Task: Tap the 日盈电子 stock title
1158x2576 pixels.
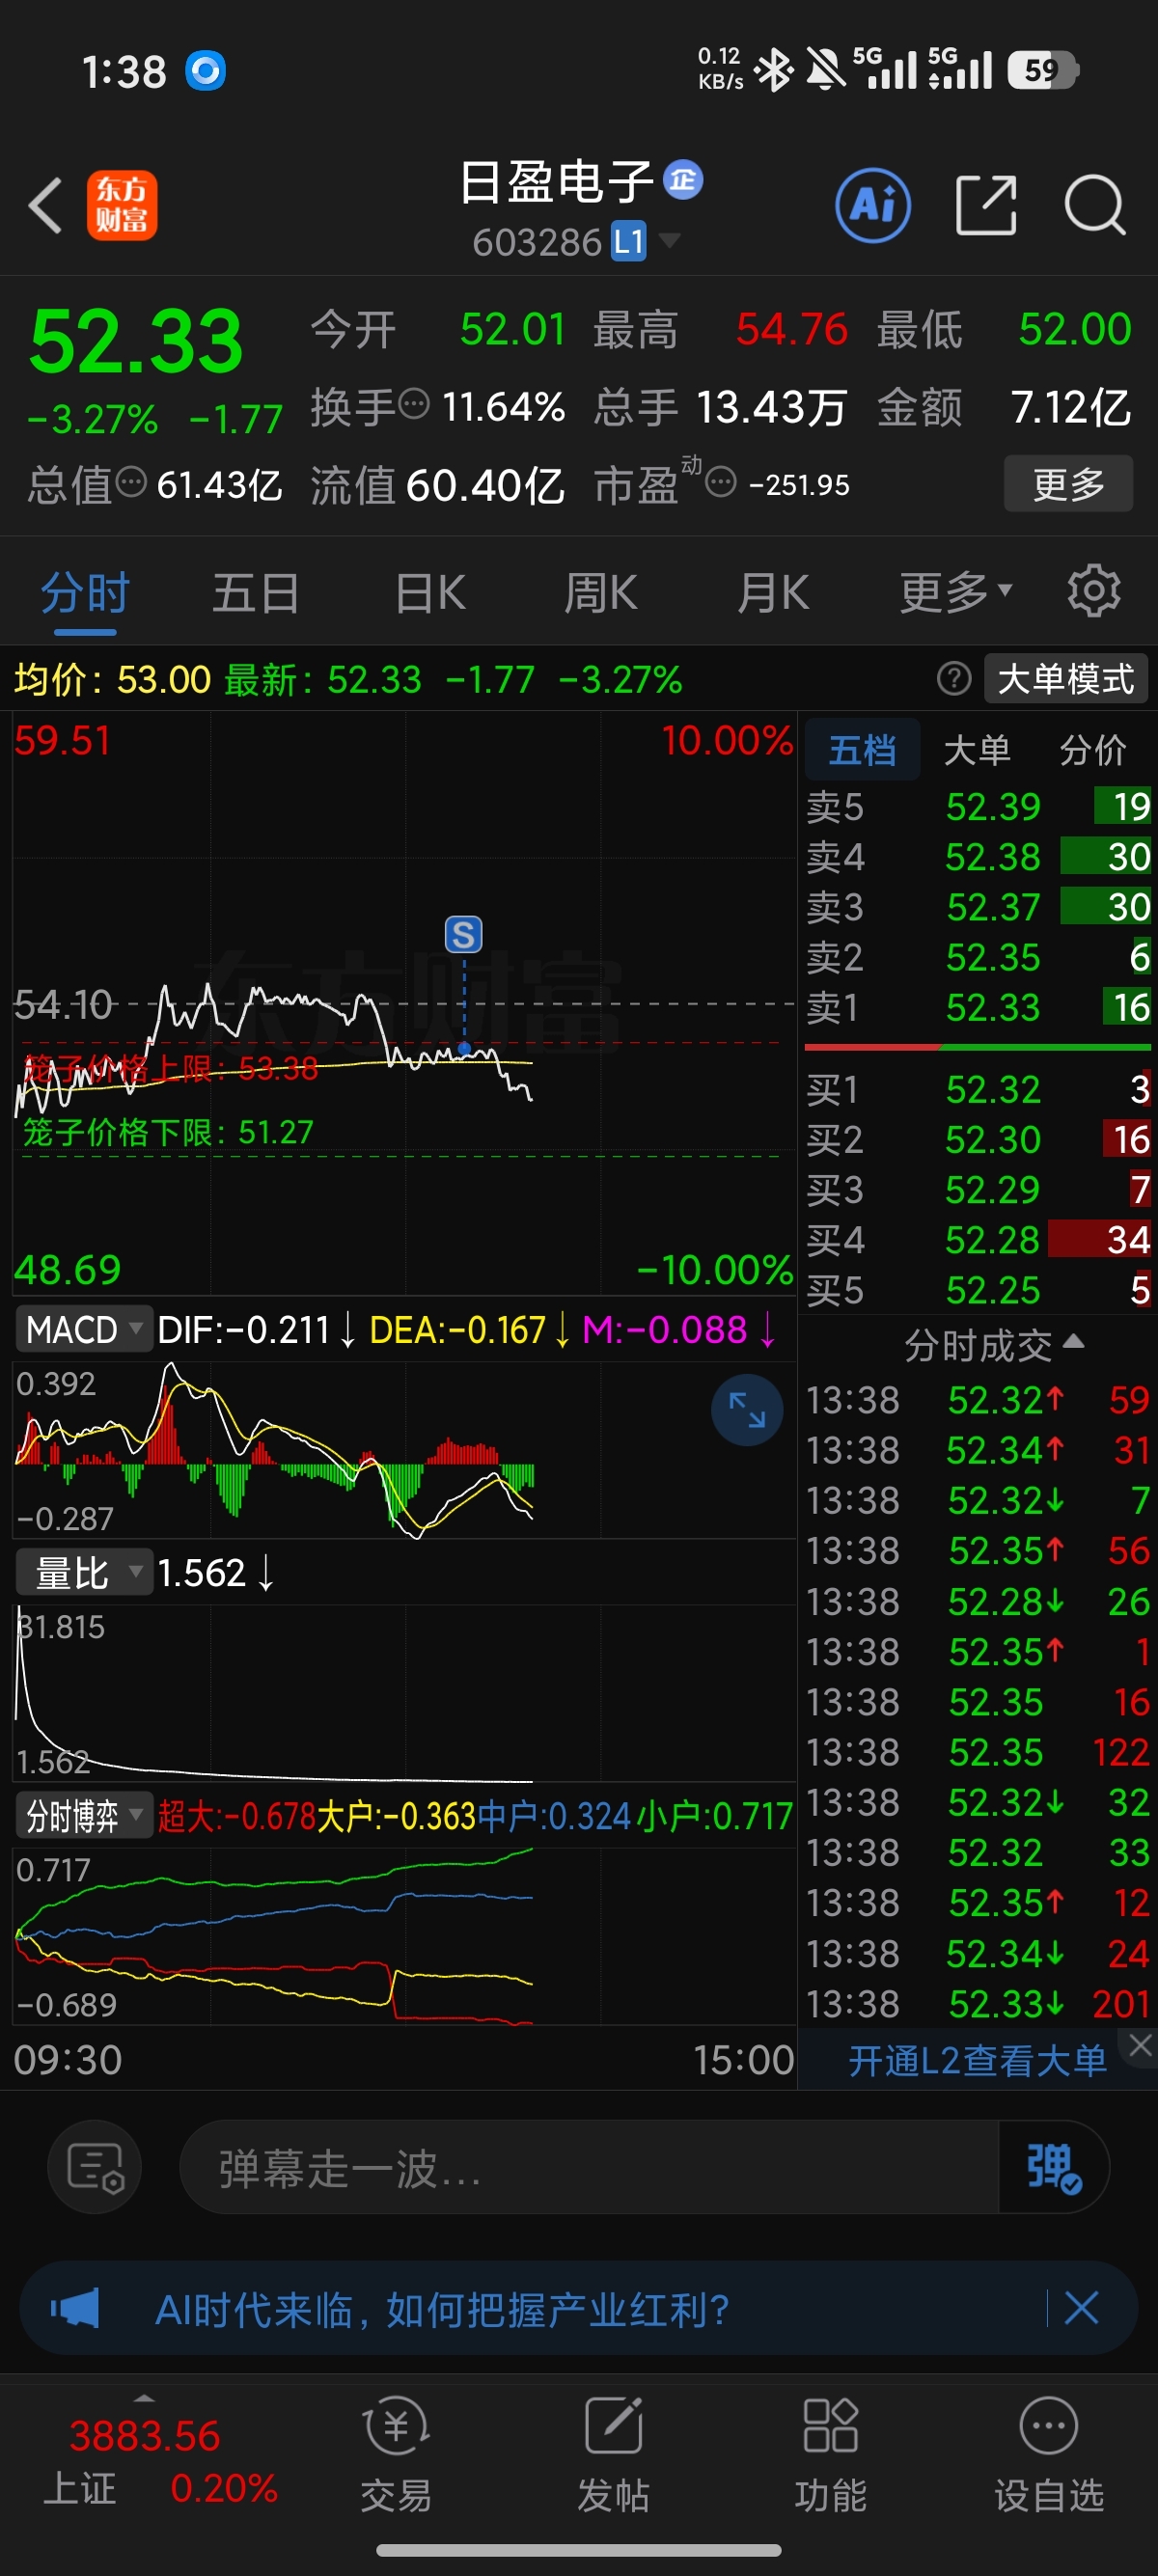Action: [556, 181]
